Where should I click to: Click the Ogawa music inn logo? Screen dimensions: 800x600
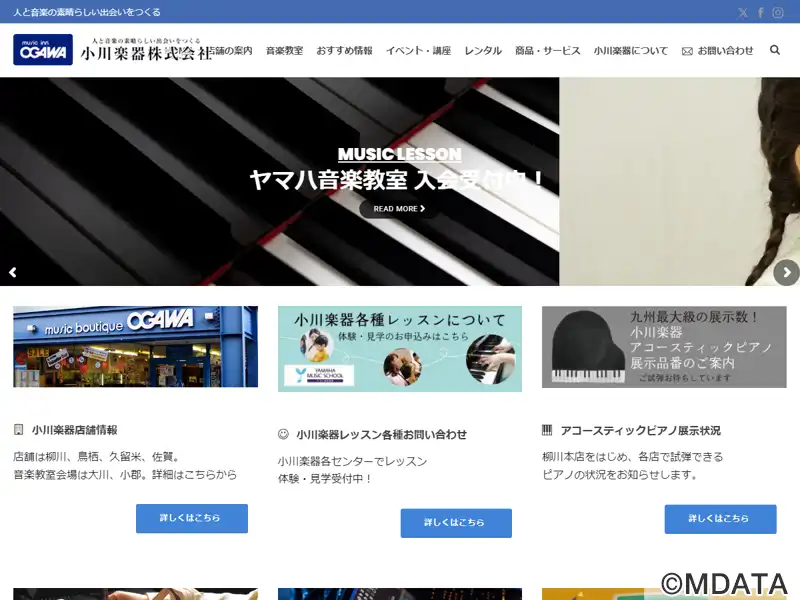click(x=43, y=49)
